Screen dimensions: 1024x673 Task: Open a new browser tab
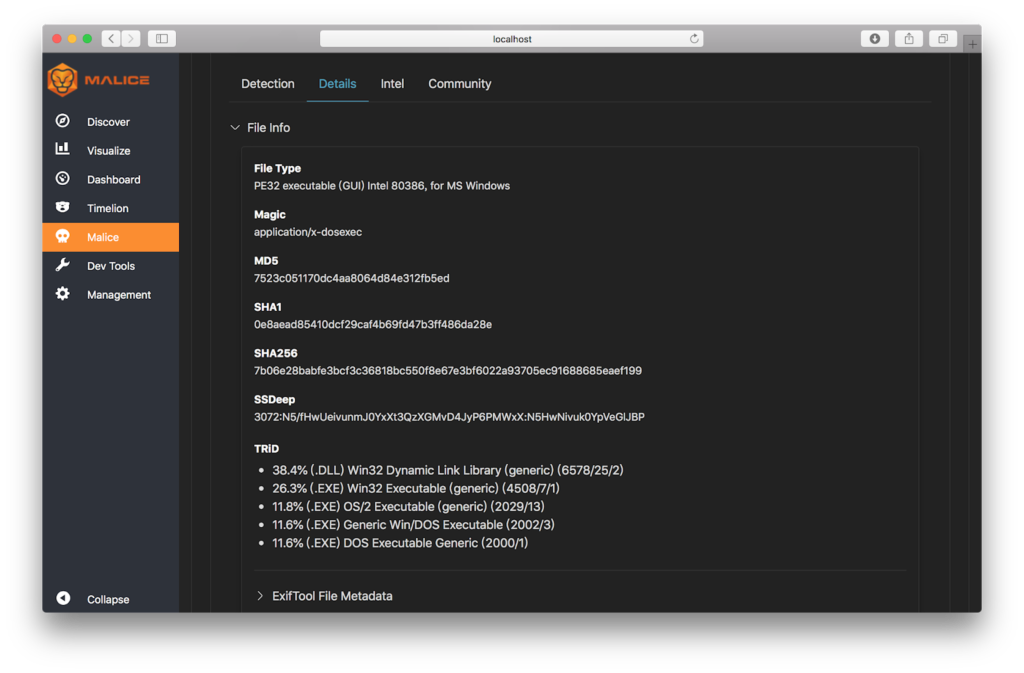(x=972, y=44)
